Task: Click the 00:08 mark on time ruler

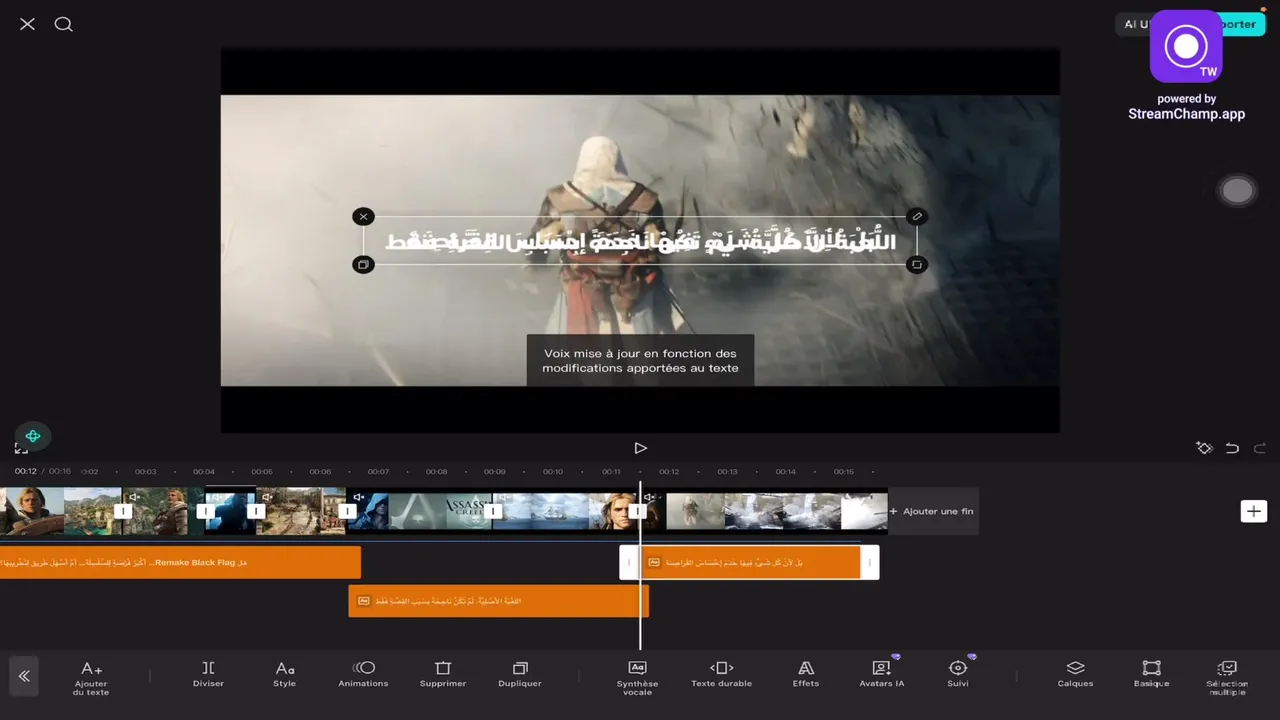Action: click(436, 471)
